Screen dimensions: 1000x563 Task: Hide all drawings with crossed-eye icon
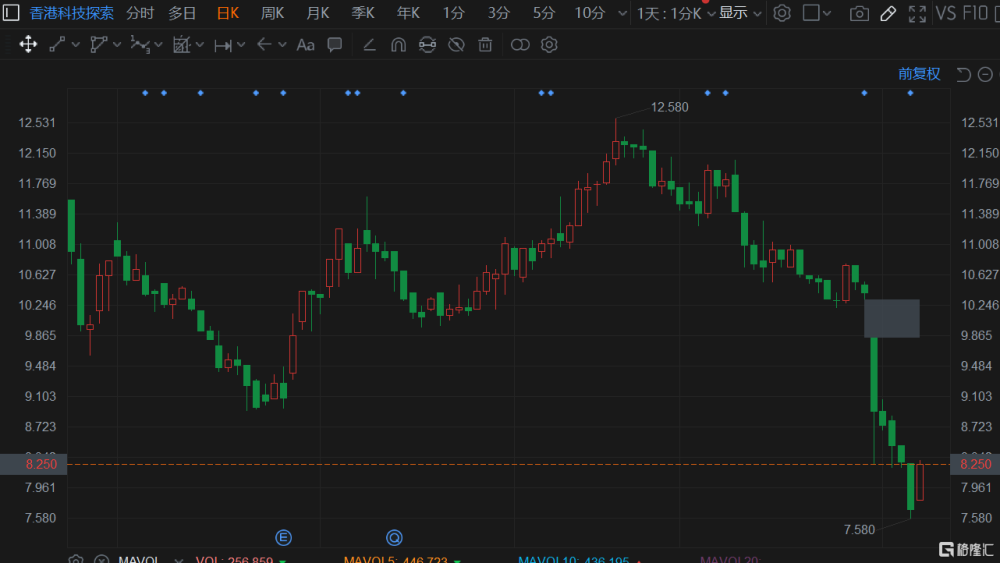coord(456,45)
